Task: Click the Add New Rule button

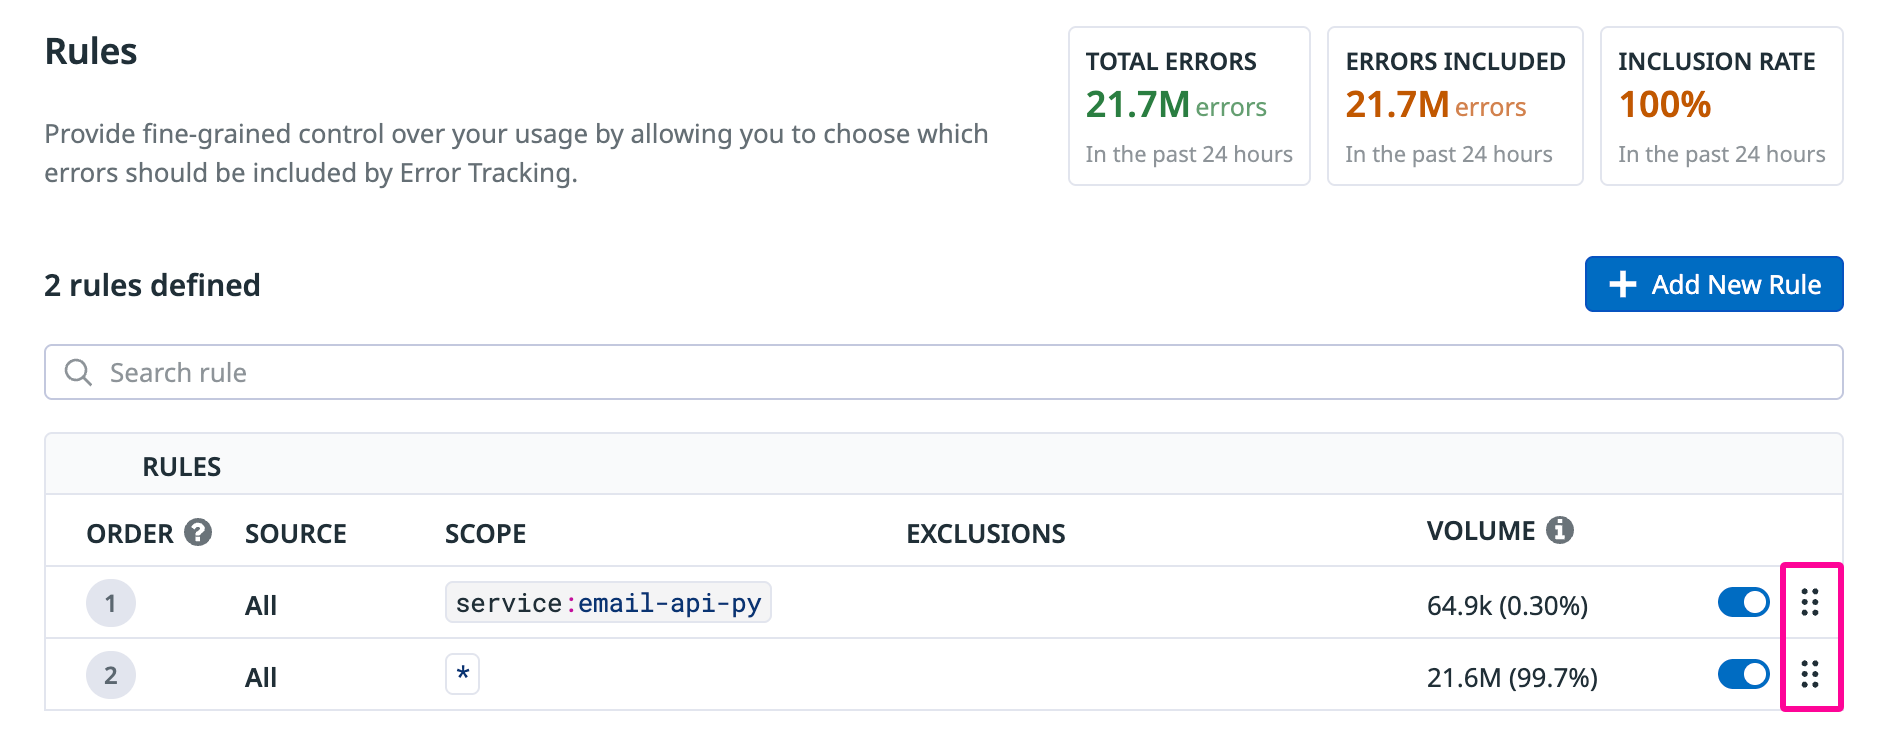Action: point(1713,285)
